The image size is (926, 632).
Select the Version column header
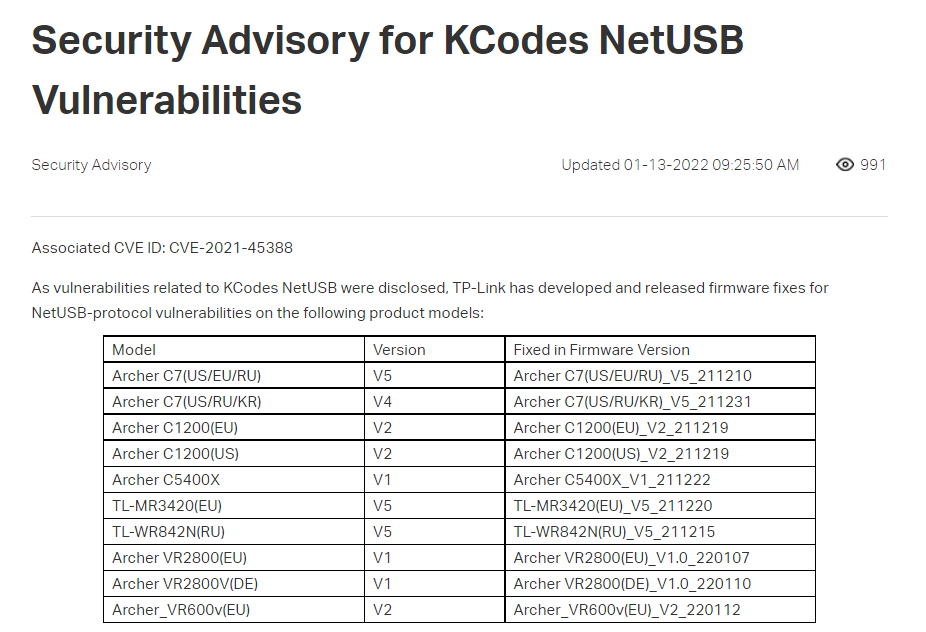[435, 349]
